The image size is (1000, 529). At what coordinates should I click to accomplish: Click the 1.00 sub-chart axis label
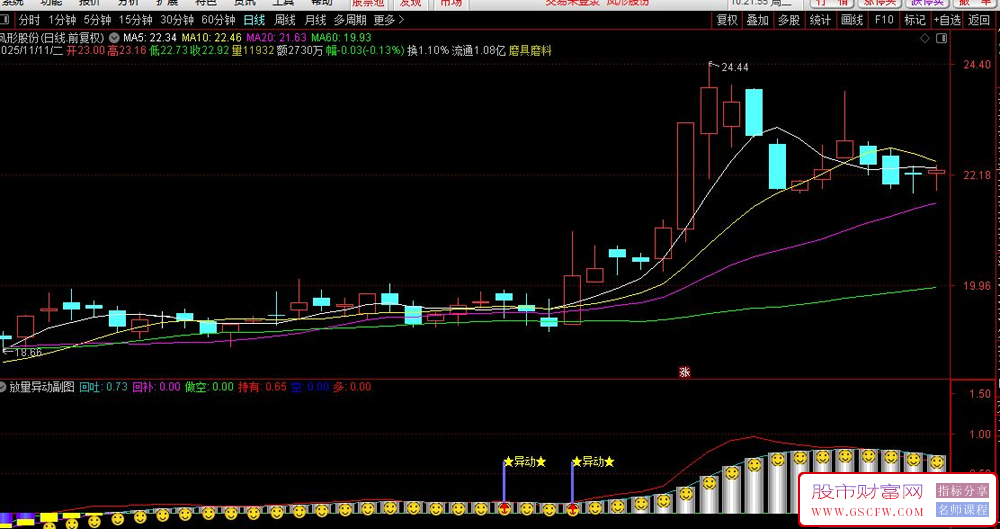point(978,435)
